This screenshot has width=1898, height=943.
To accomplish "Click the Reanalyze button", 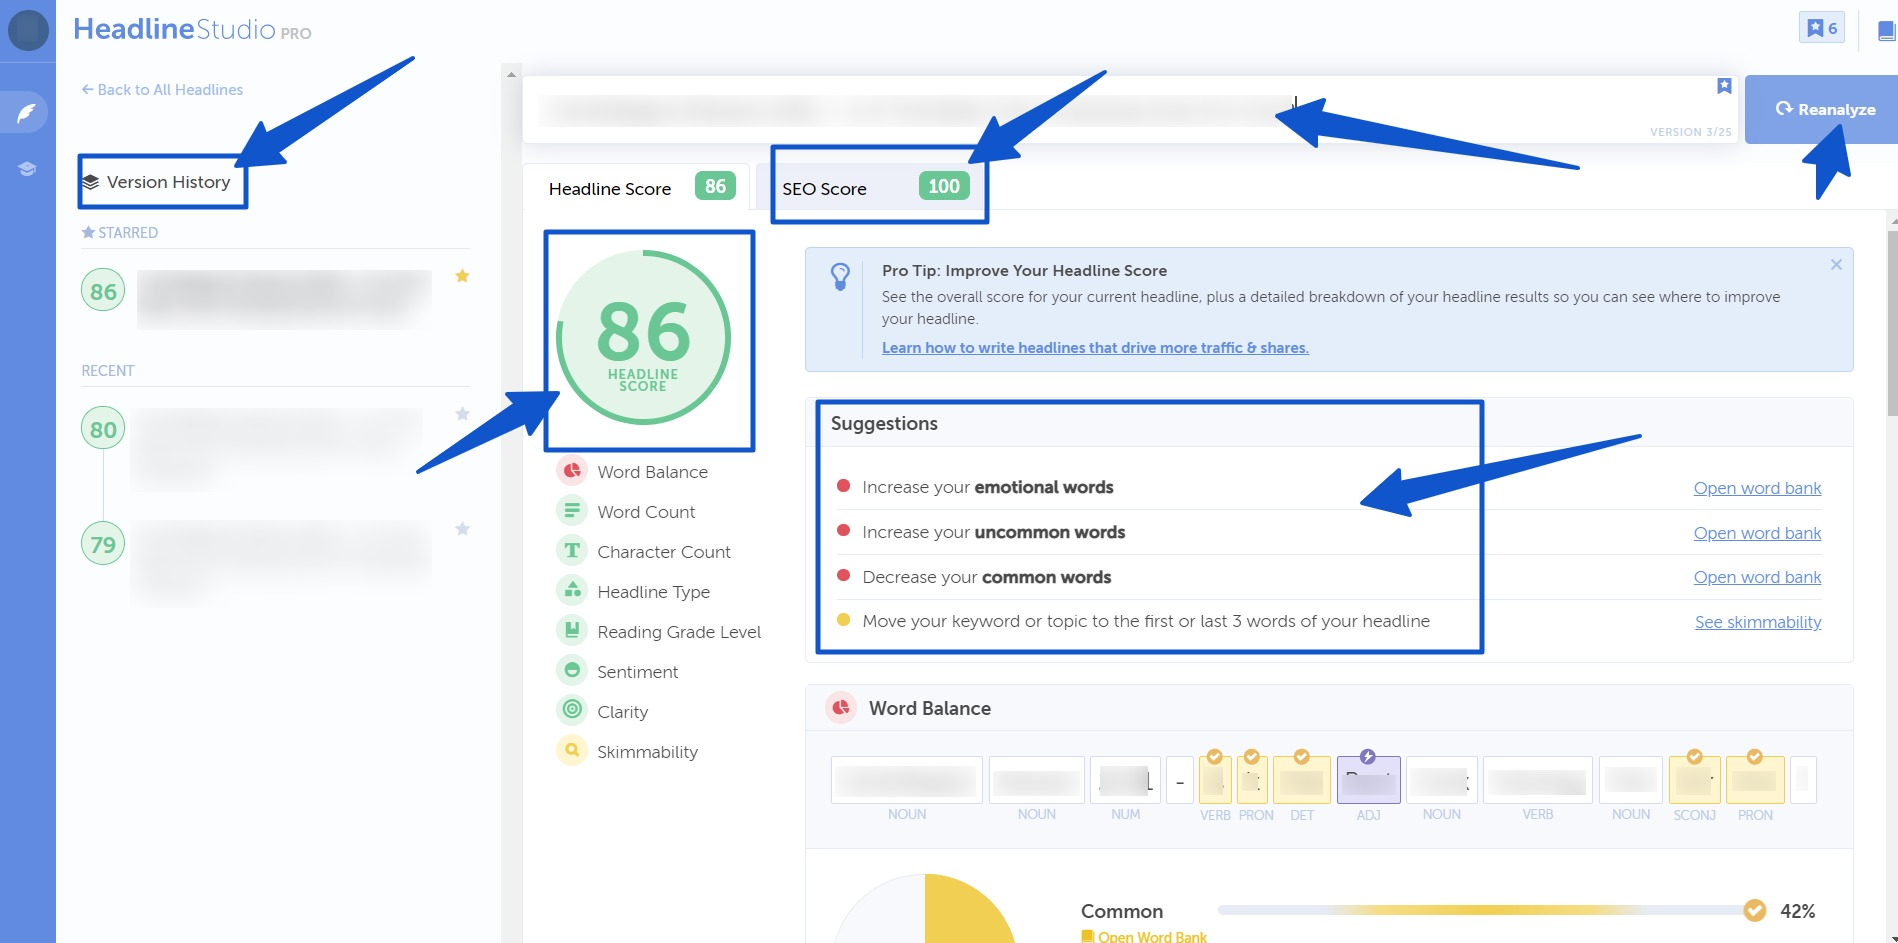I will 1821,109.
